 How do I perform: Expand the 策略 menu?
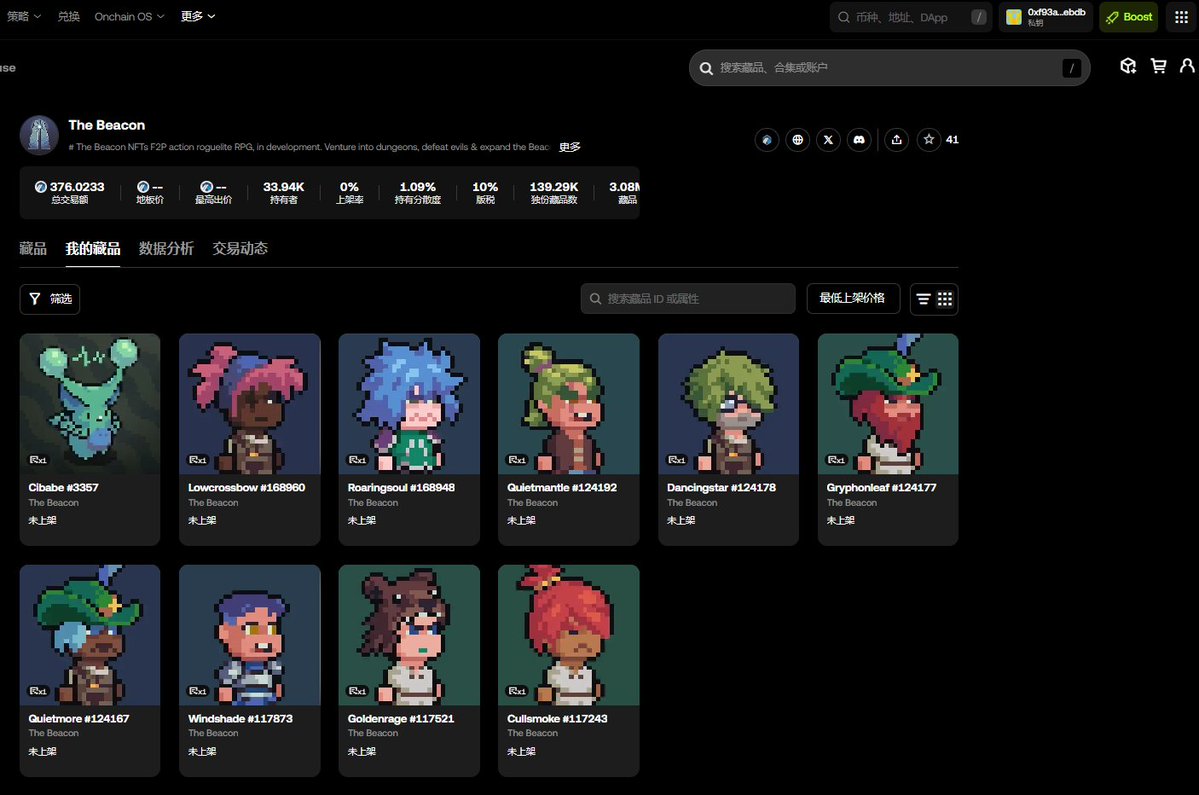point(24,16)
